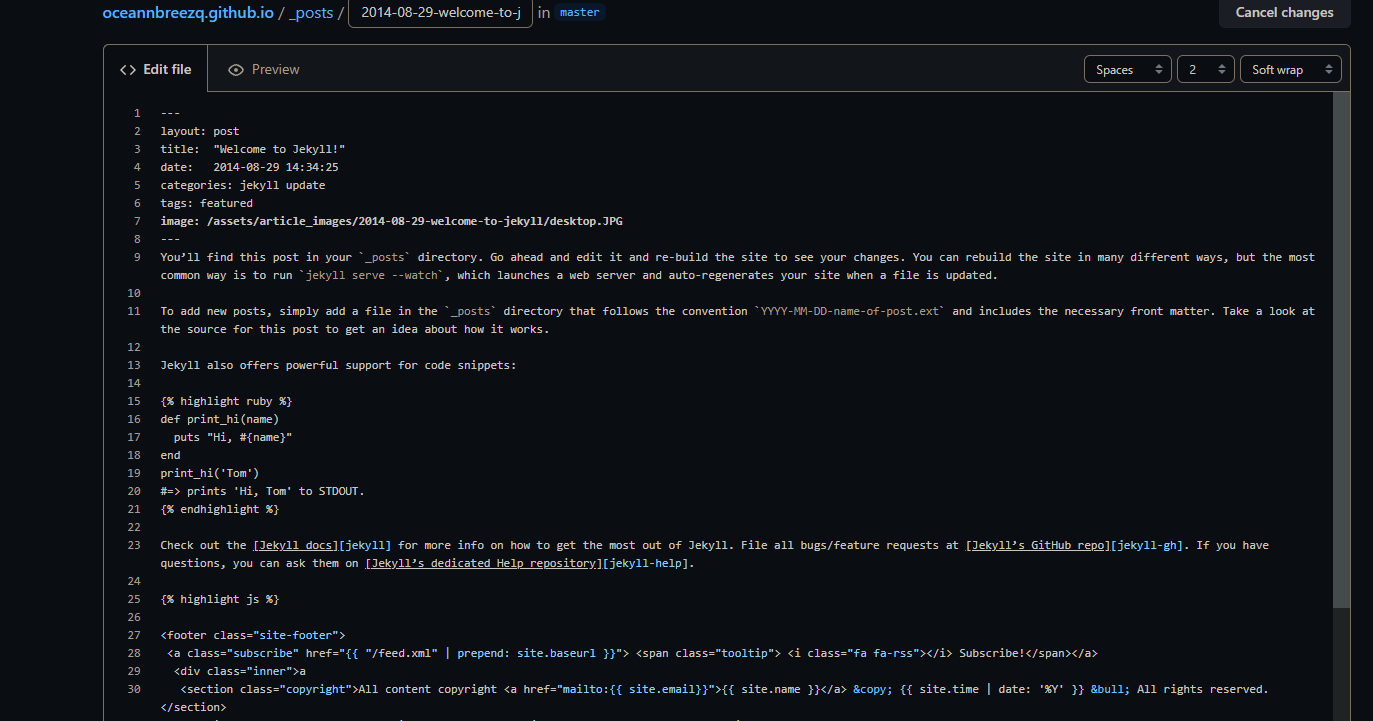Viewport: 1373px width, 721px height.
Task: Open the Spaces indent mode dropdown
Action: (x=1127, y=70)
